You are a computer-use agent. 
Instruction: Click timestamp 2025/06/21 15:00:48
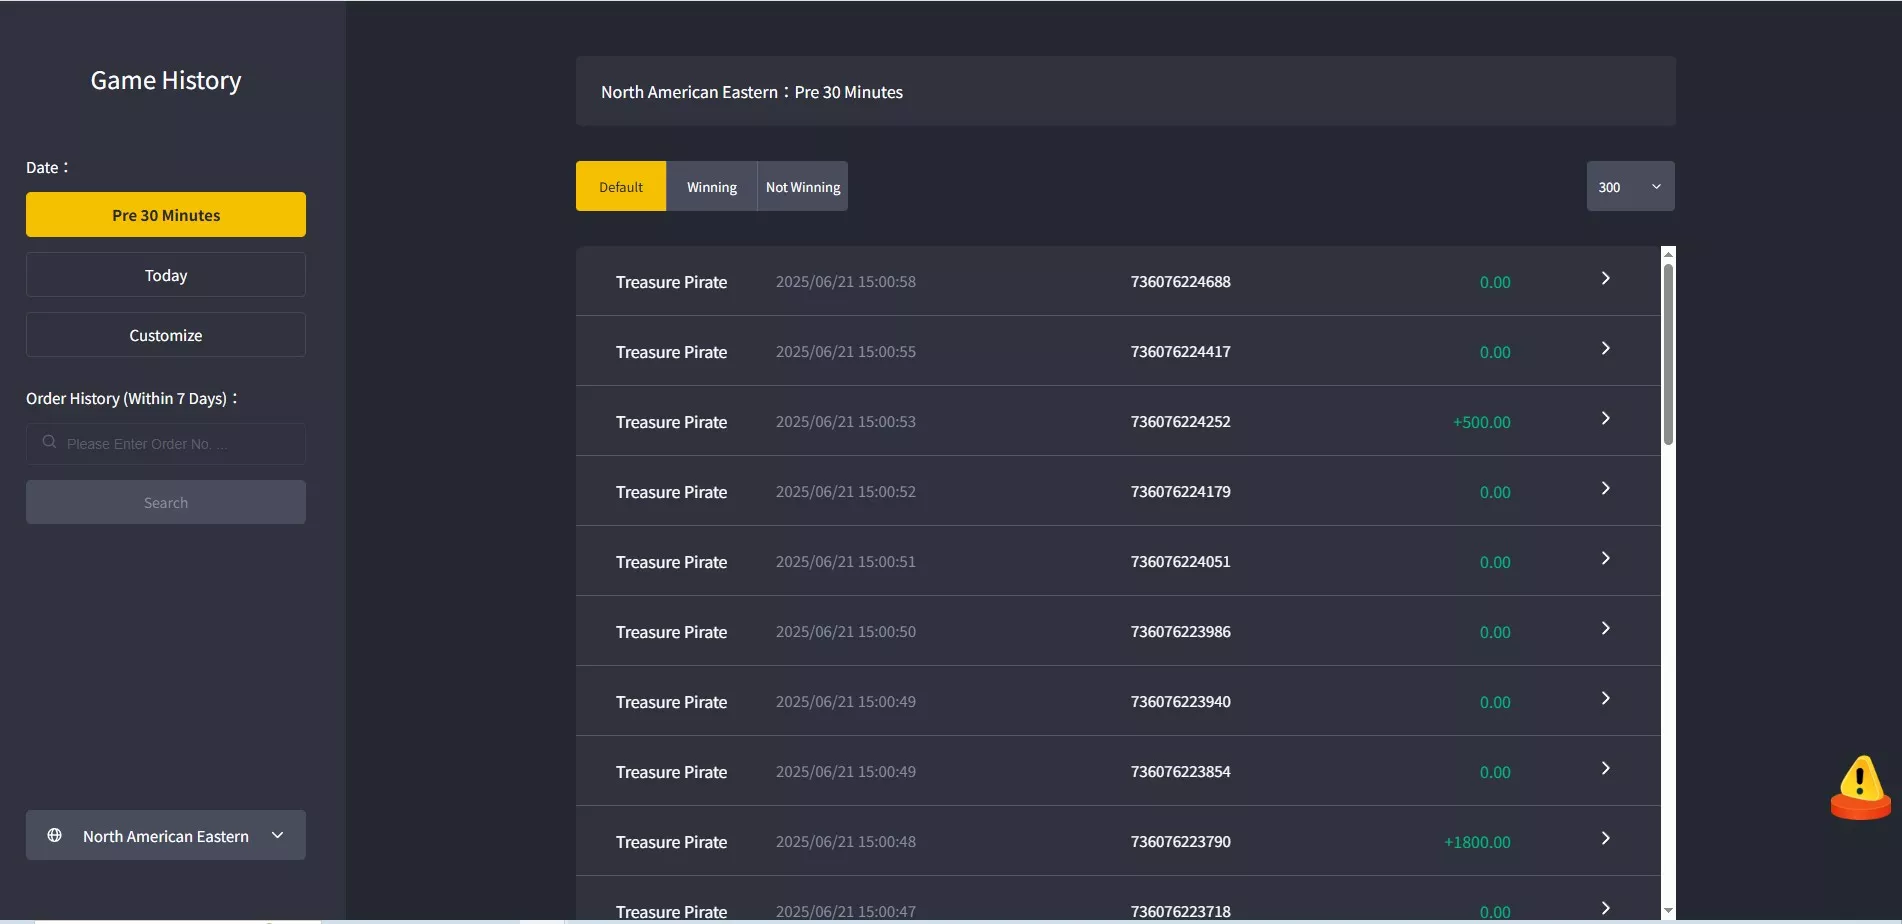click(x=846, y=842)
